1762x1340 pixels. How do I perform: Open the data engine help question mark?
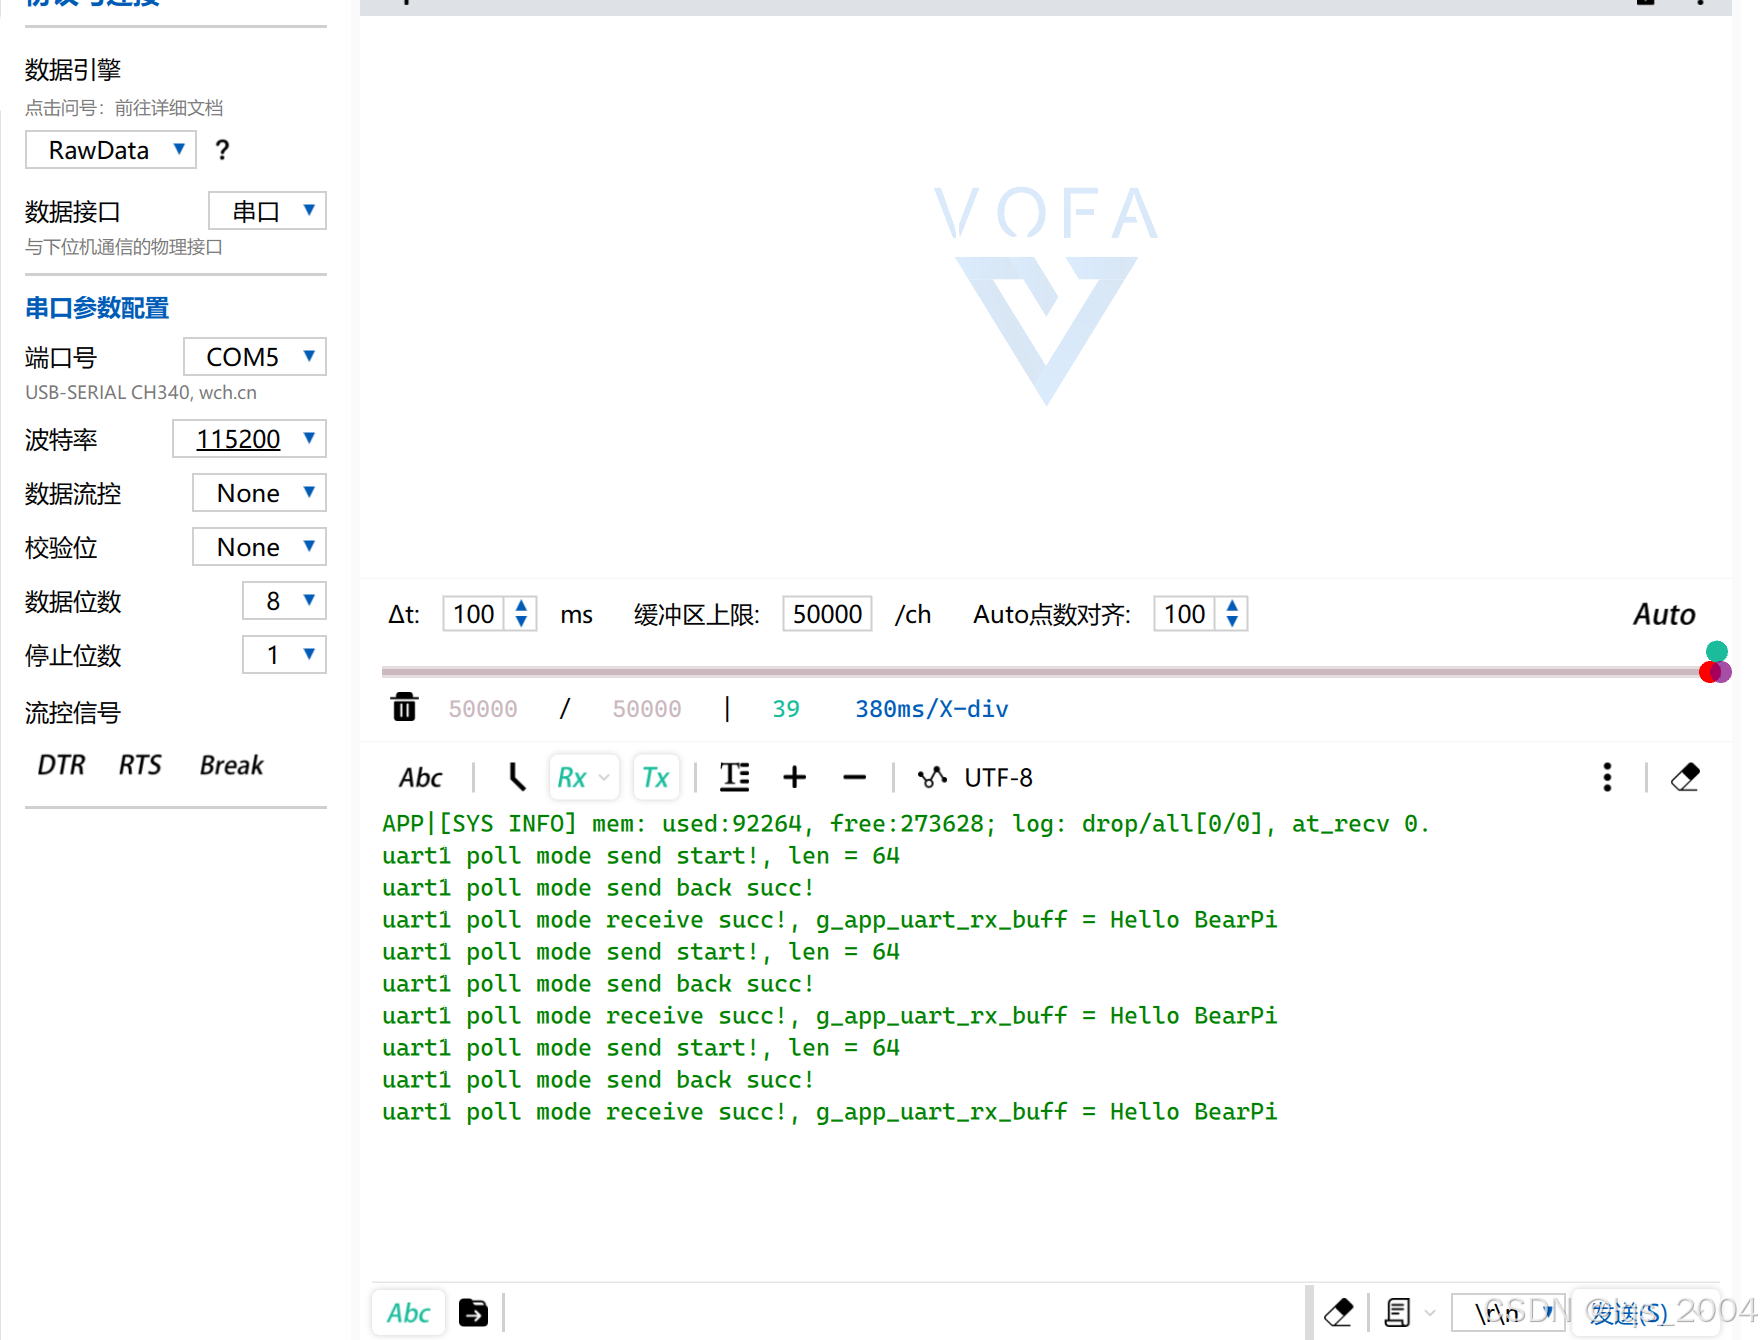[222, 150]
